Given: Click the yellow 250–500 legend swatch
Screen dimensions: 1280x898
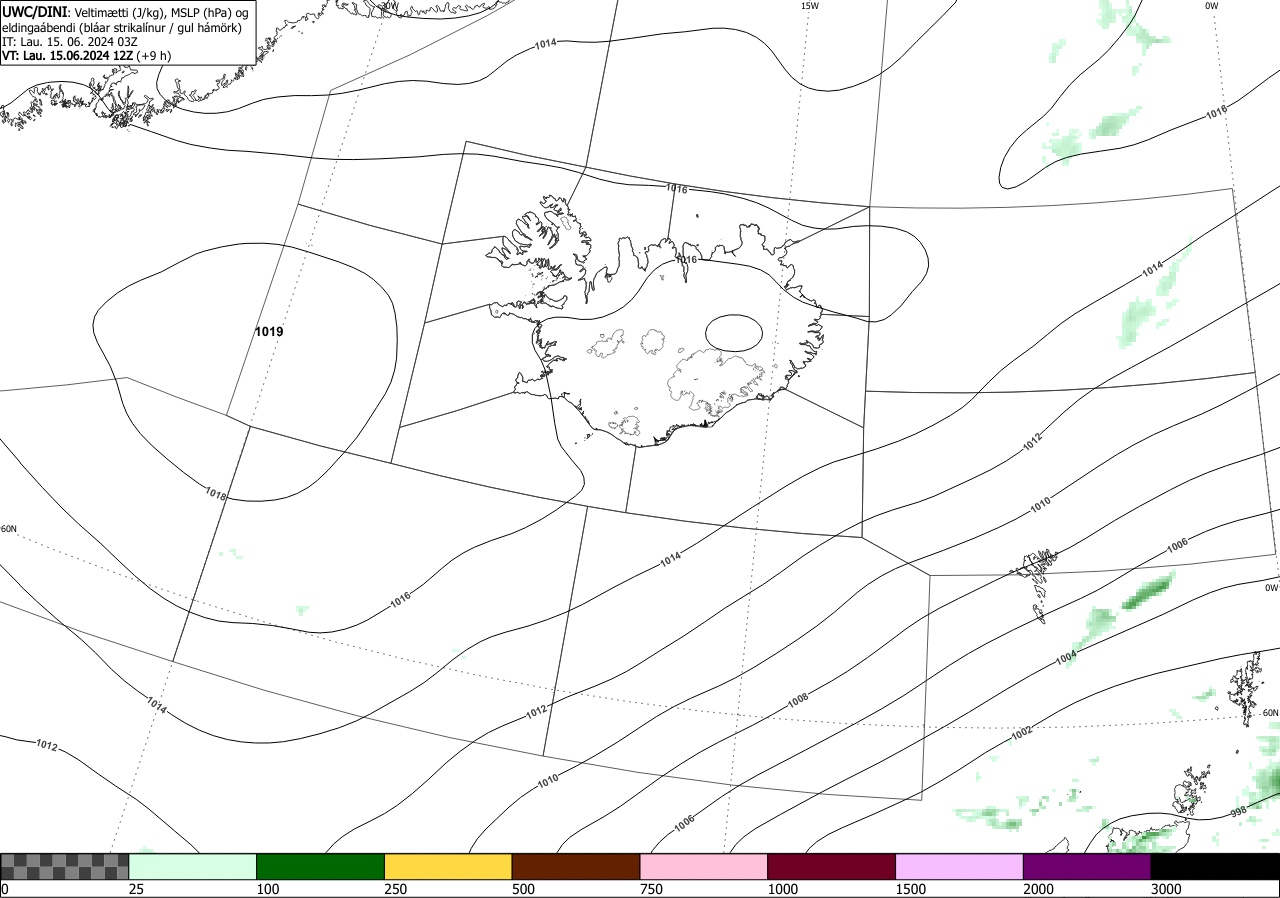Looking at the screenshot, I should (448, 866).
